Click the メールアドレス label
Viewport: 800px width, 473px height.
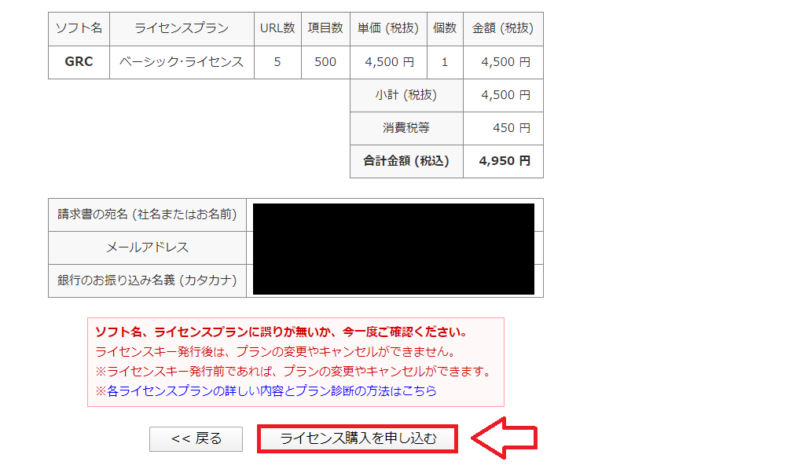[x=147, y=248]
